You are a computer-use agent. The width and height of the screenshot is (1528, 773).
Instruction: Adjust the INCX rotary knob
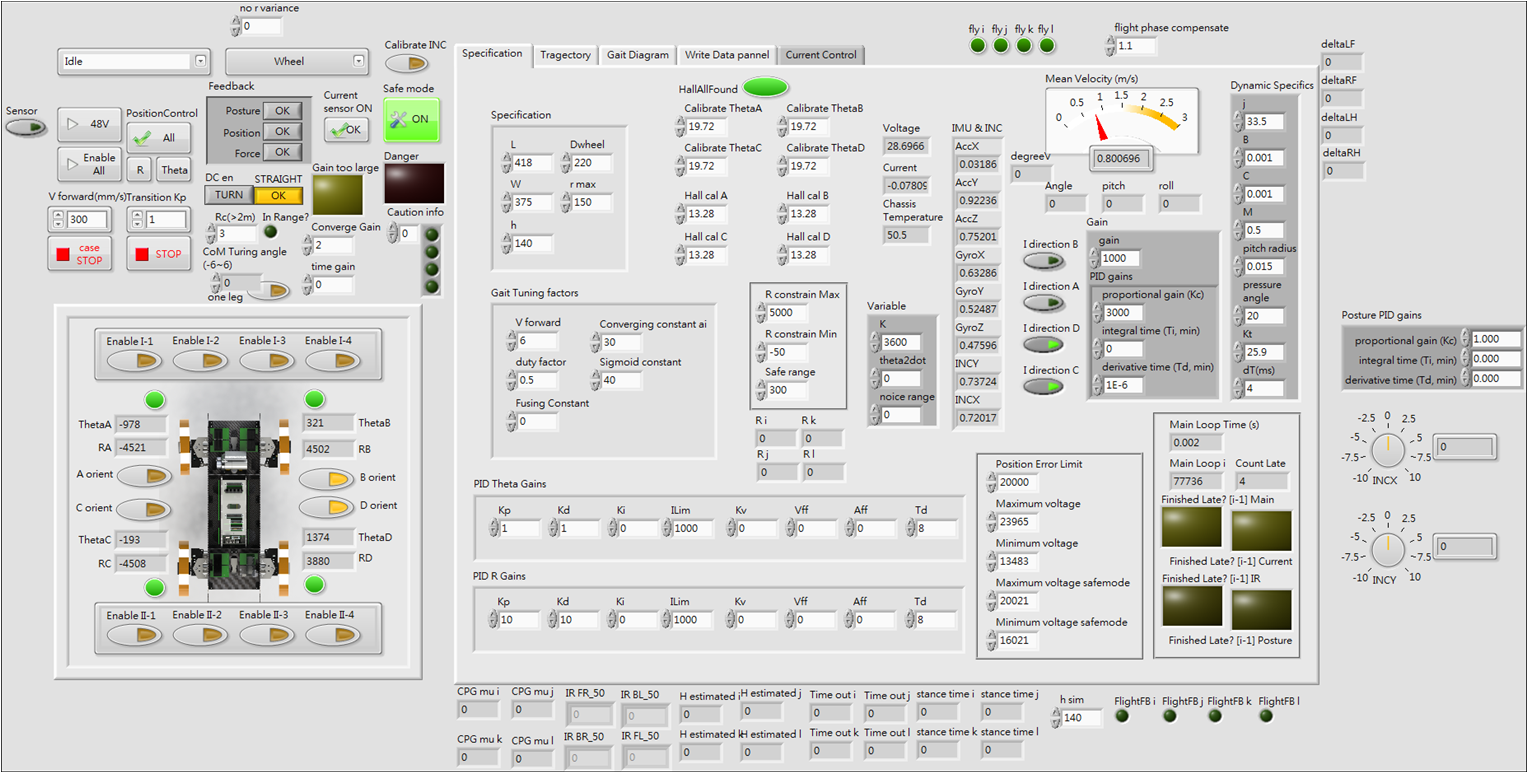[x=1386, y=452]
